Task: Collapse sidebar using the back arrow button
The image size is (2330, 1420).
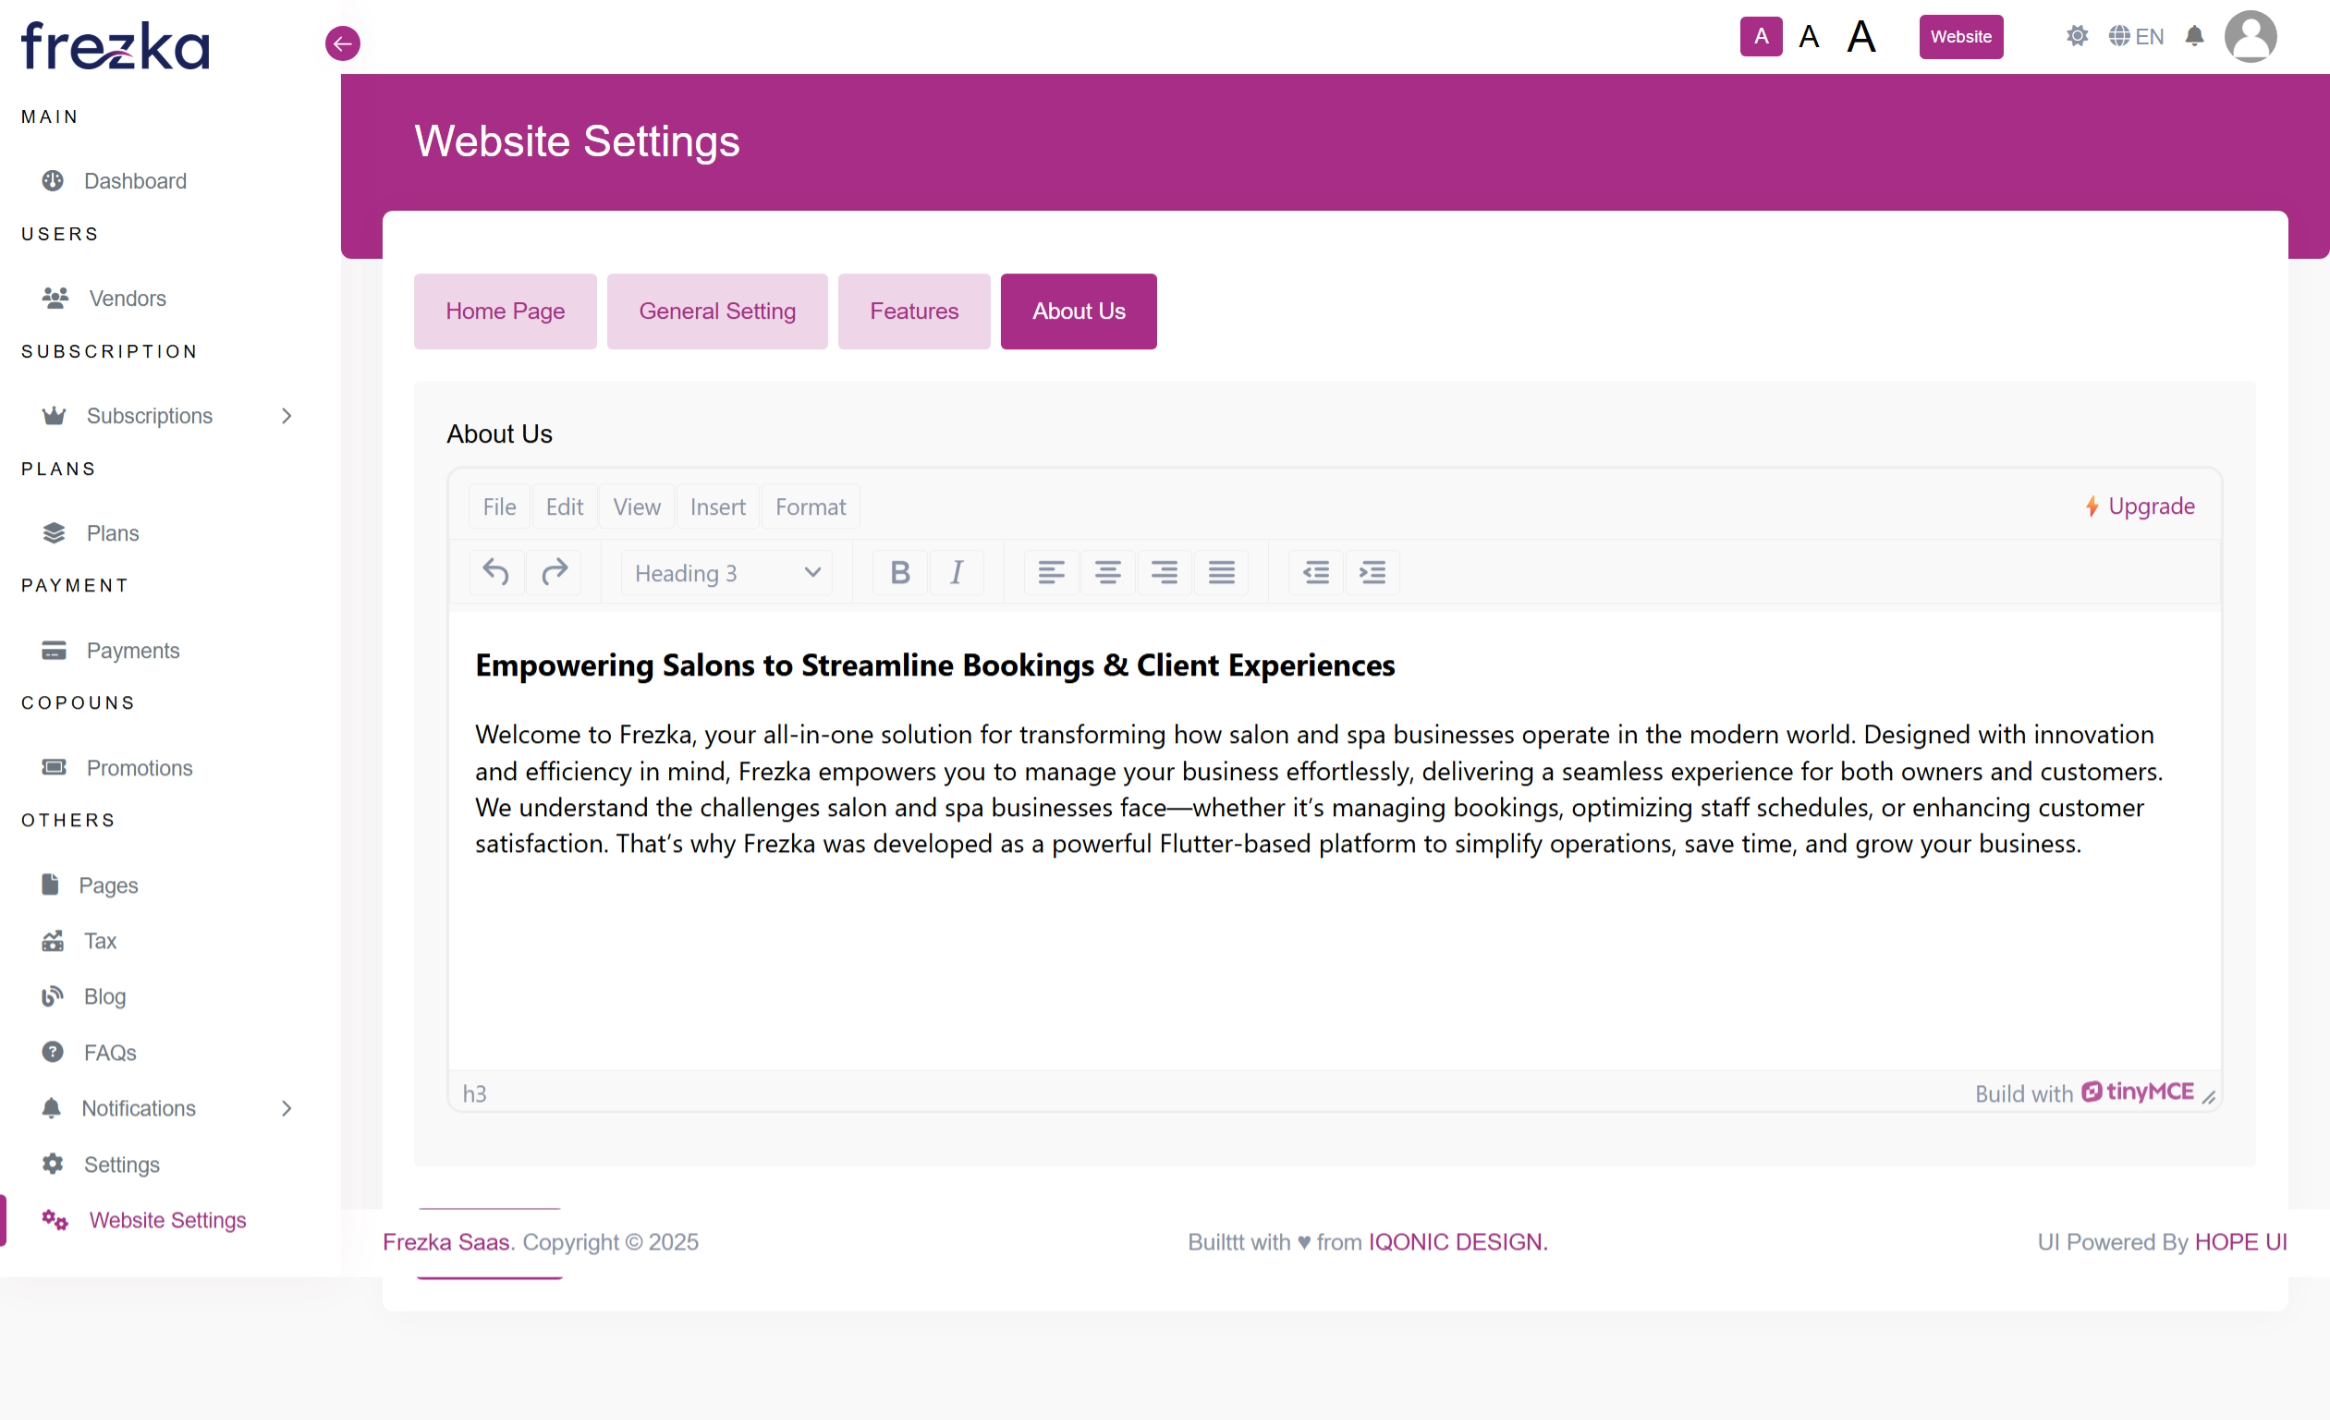Action: coord(342,43)
